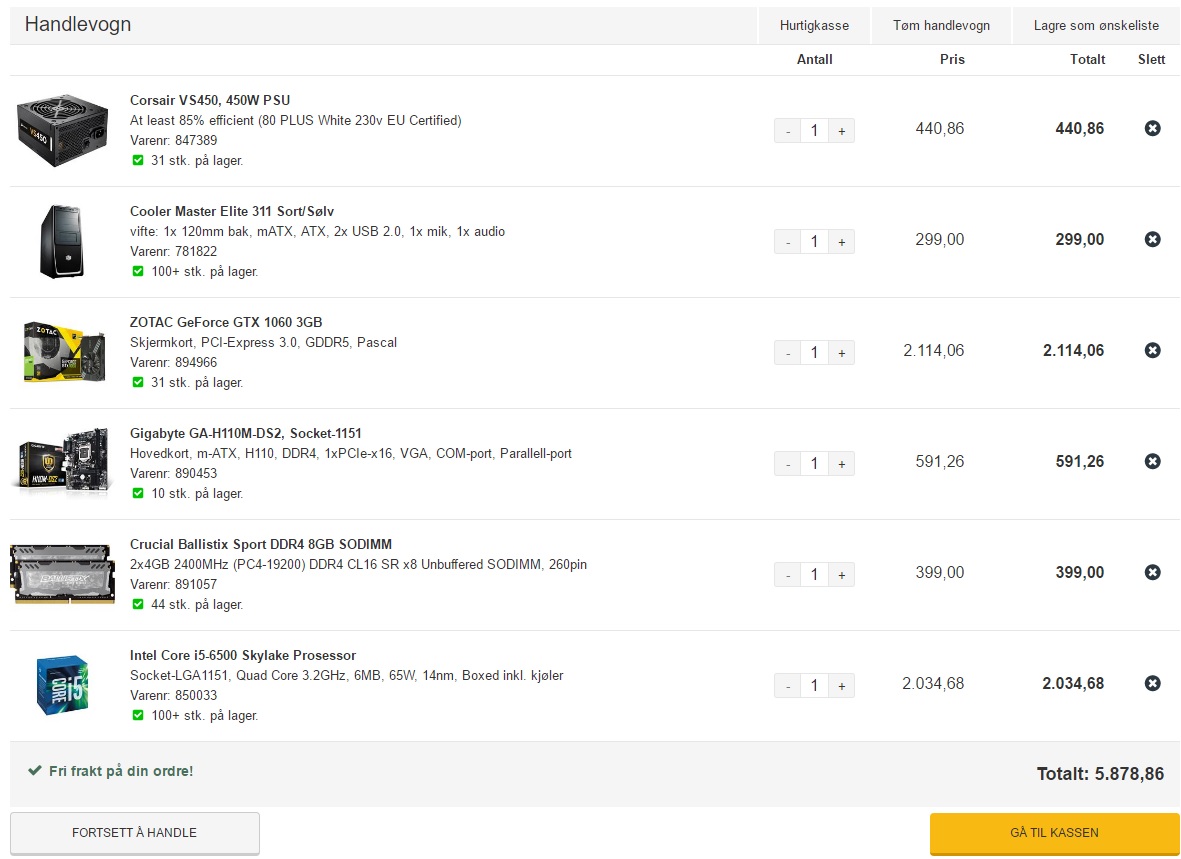This screenshot has width=1181, height=859.
Task: Remove Crucial Ballistix Sport RAM item
Action: (x=1152, y=572)
